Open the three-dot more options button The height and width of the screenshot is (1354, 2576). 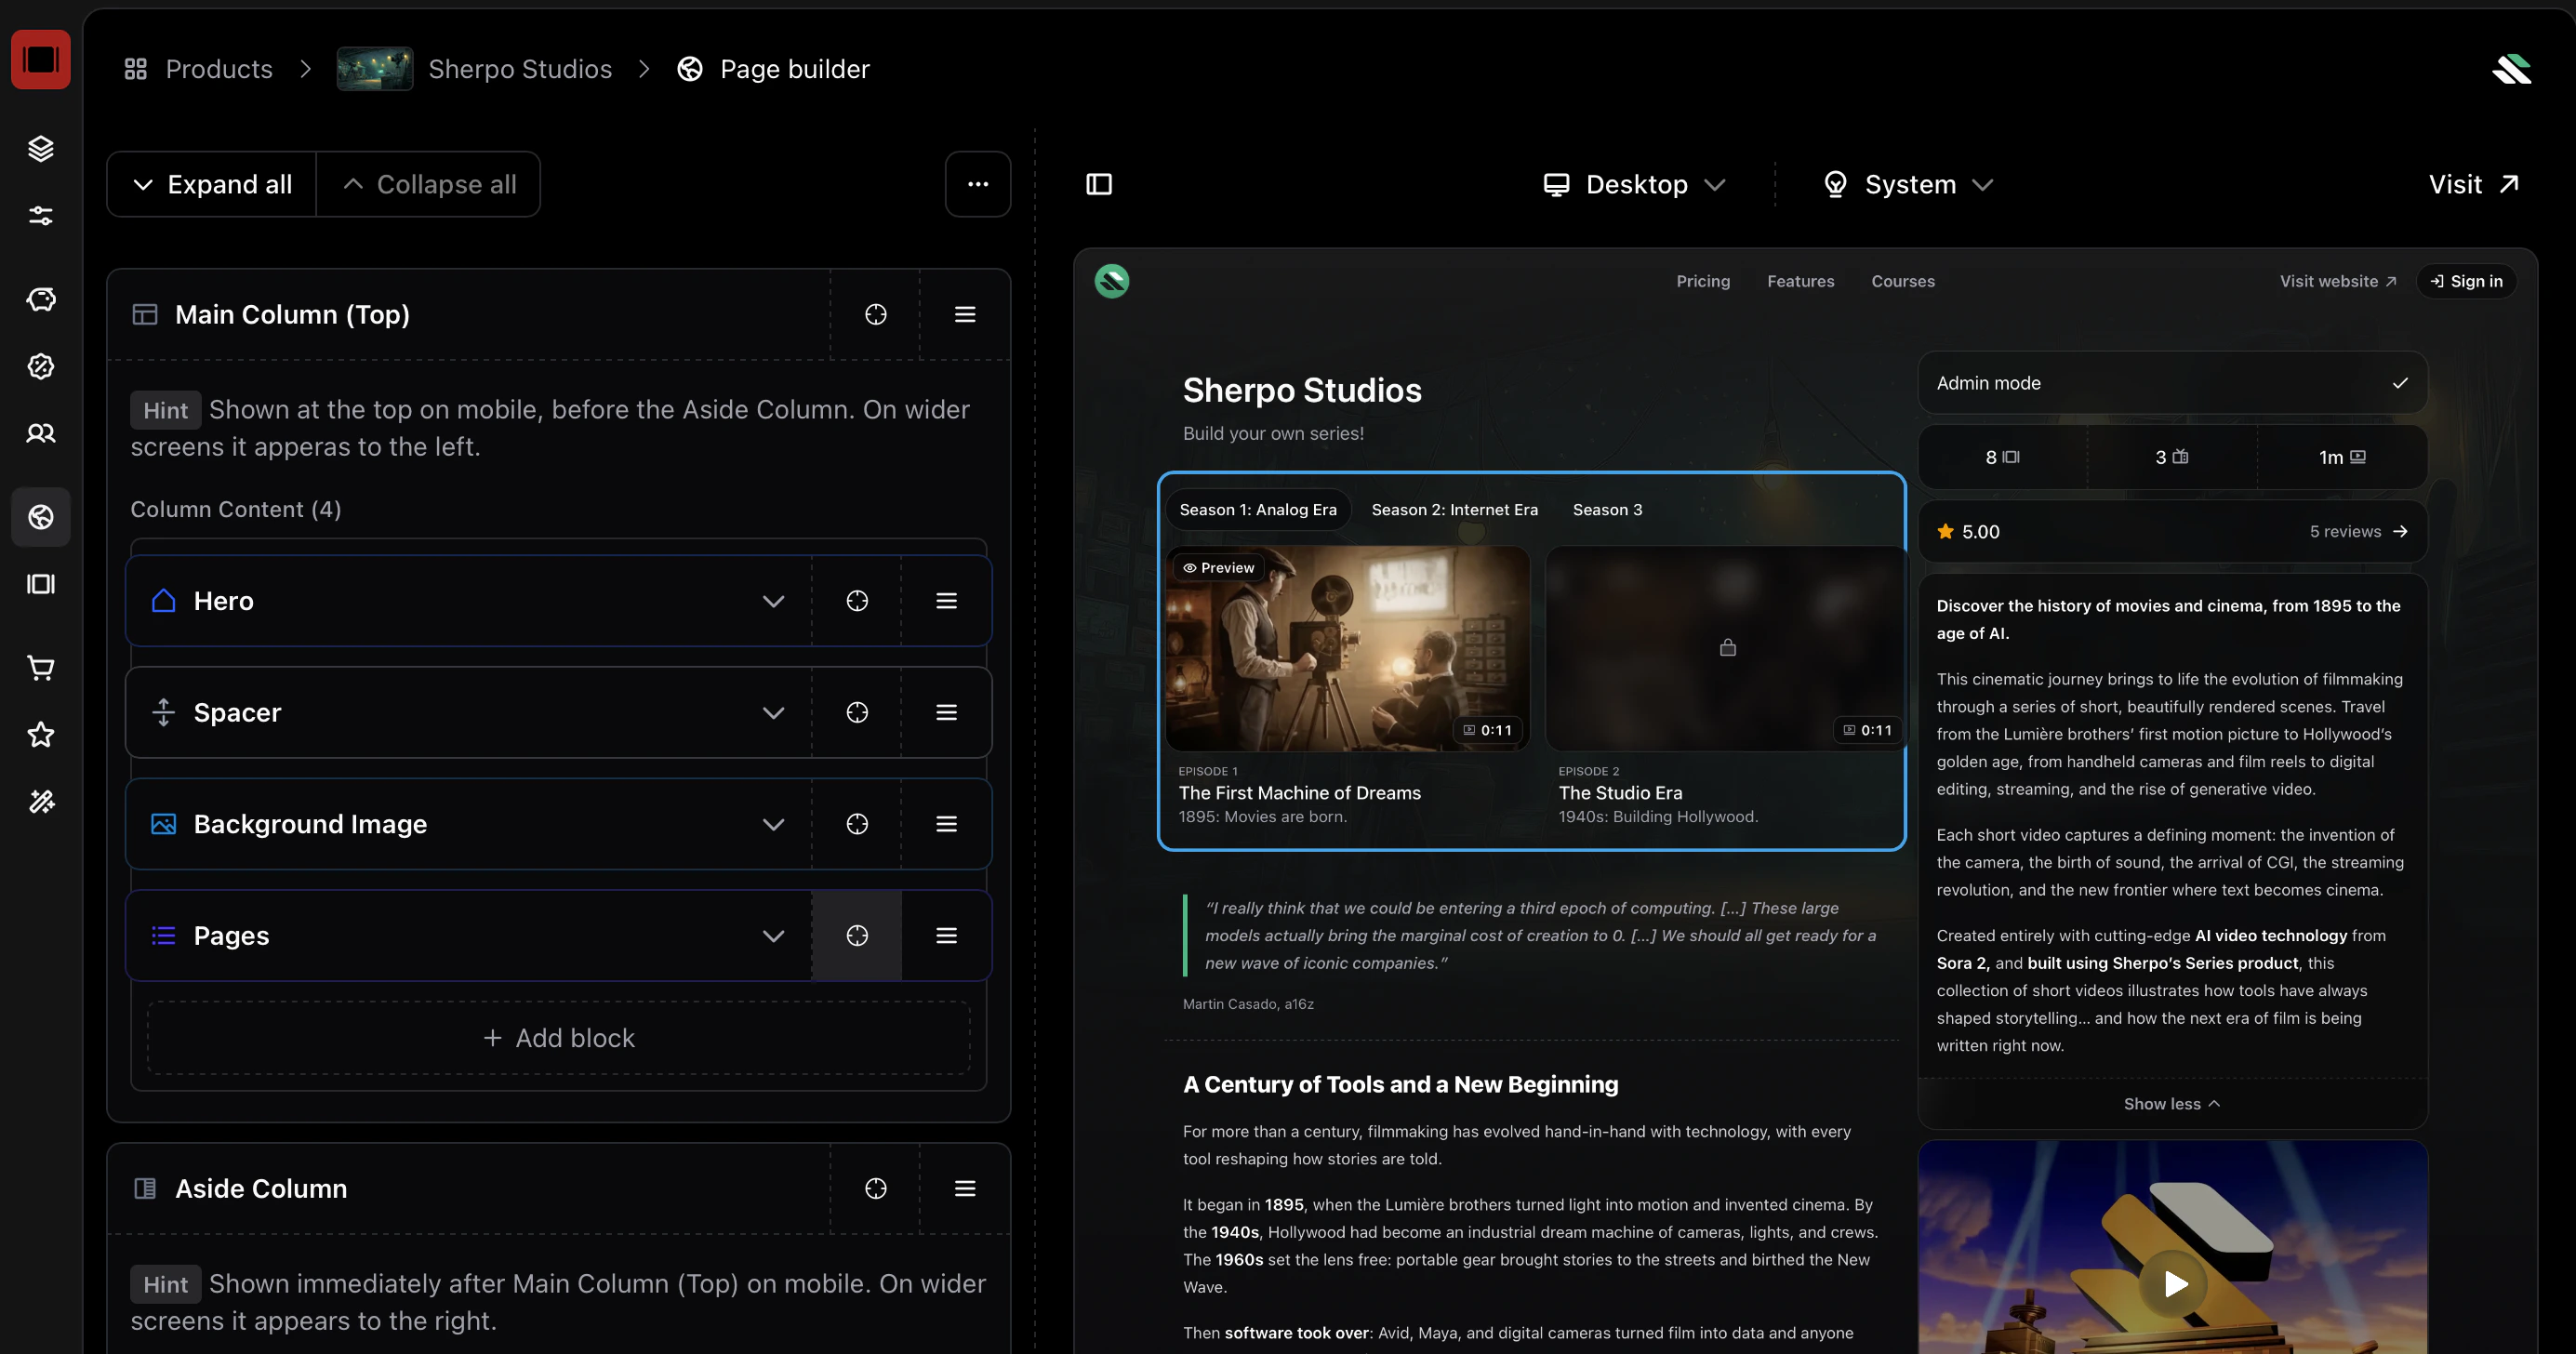(977, 184)
